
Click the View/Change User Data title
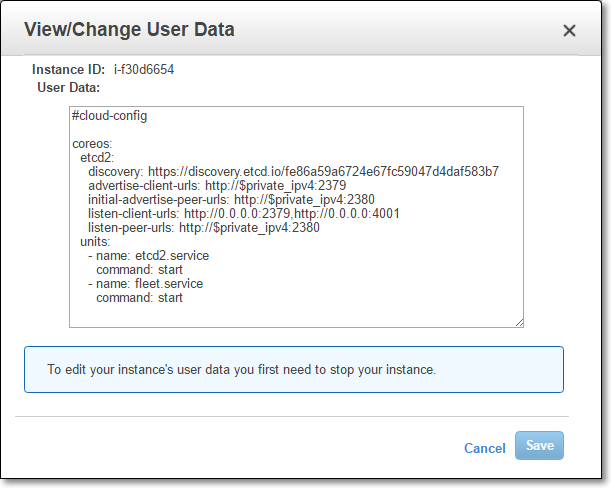[x=129, y=30]
